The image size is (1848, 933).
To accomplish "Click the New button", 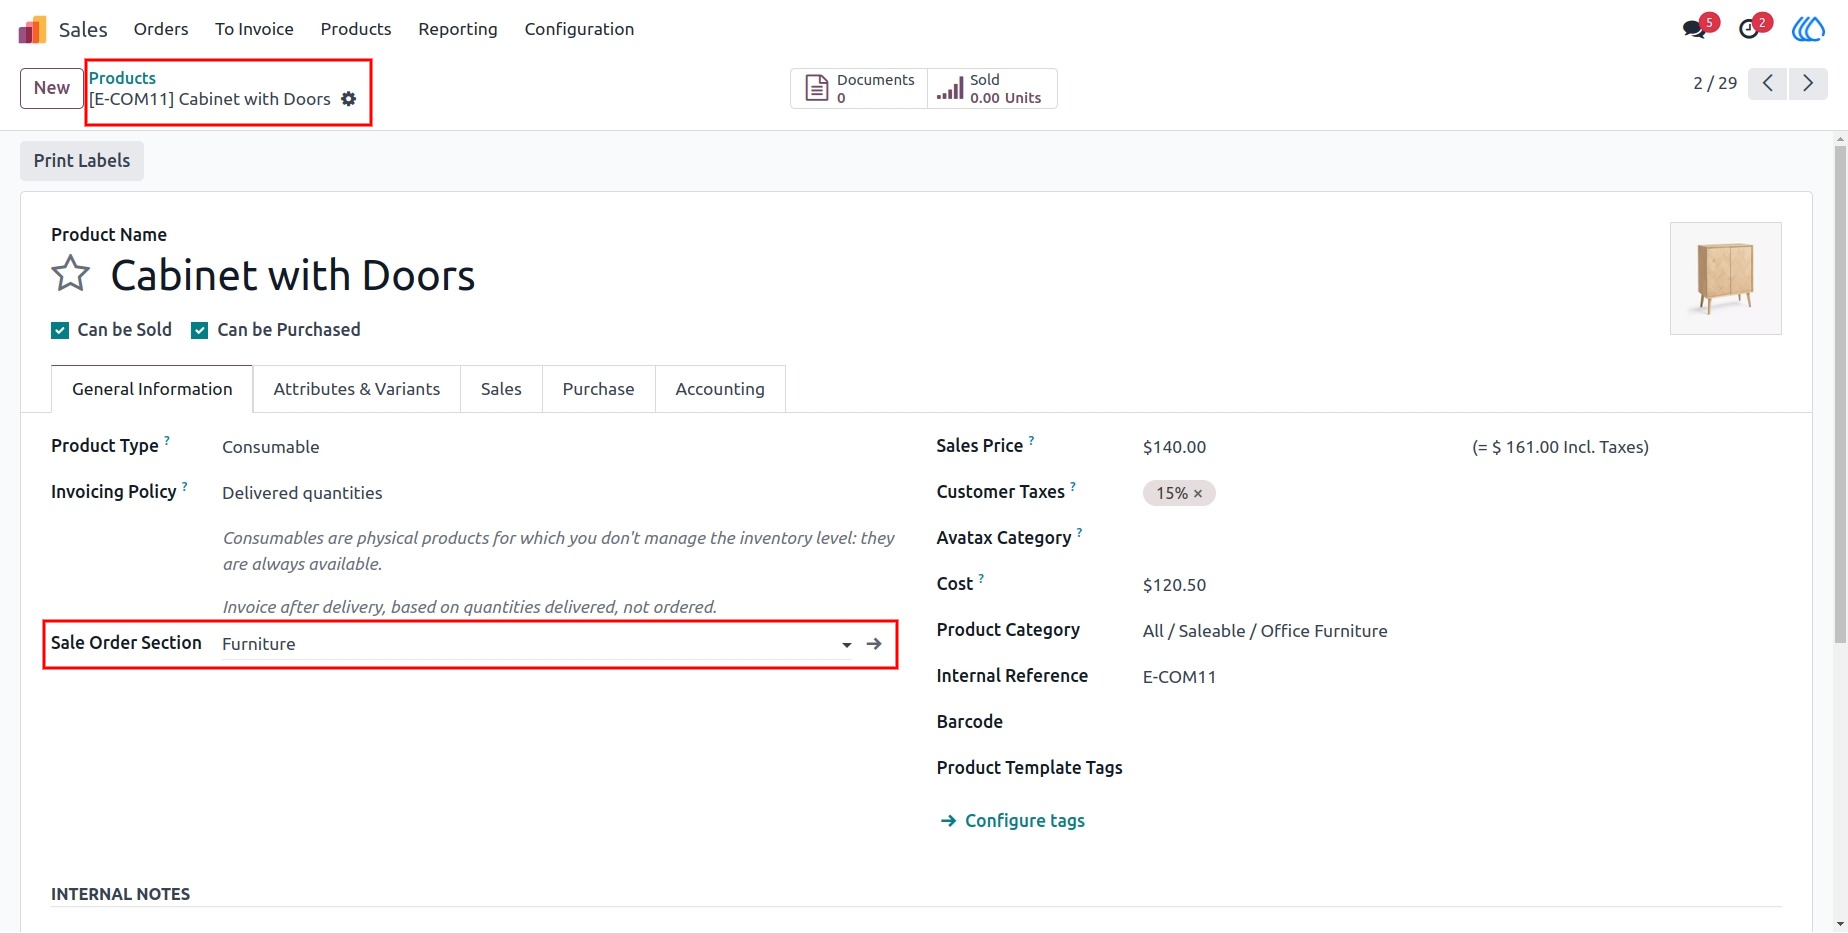I will [x=52, y=88].
